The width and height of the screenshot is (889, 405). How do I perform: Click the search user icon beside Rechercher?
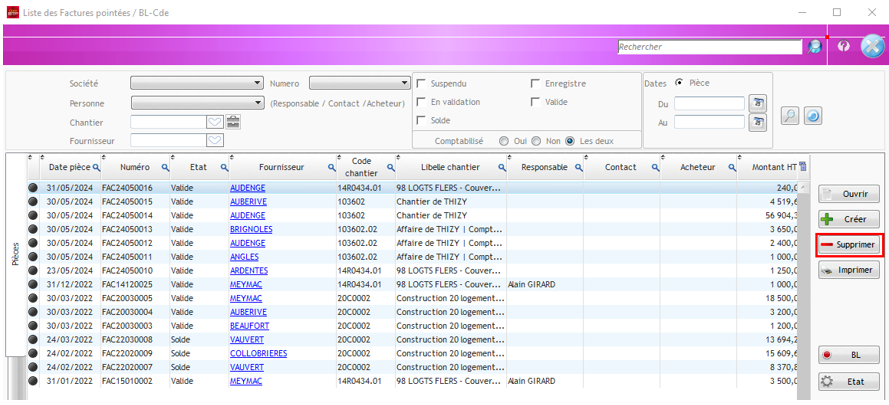(815, 47)
